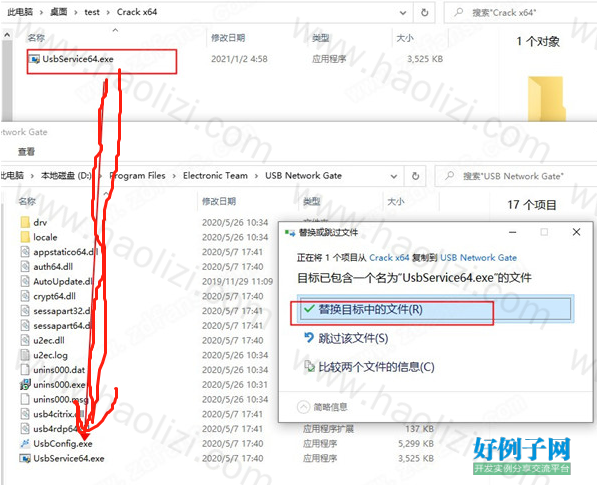
Task: Sort by 名称 column in USB Network Gate window
Action: [x=27, y=201]
